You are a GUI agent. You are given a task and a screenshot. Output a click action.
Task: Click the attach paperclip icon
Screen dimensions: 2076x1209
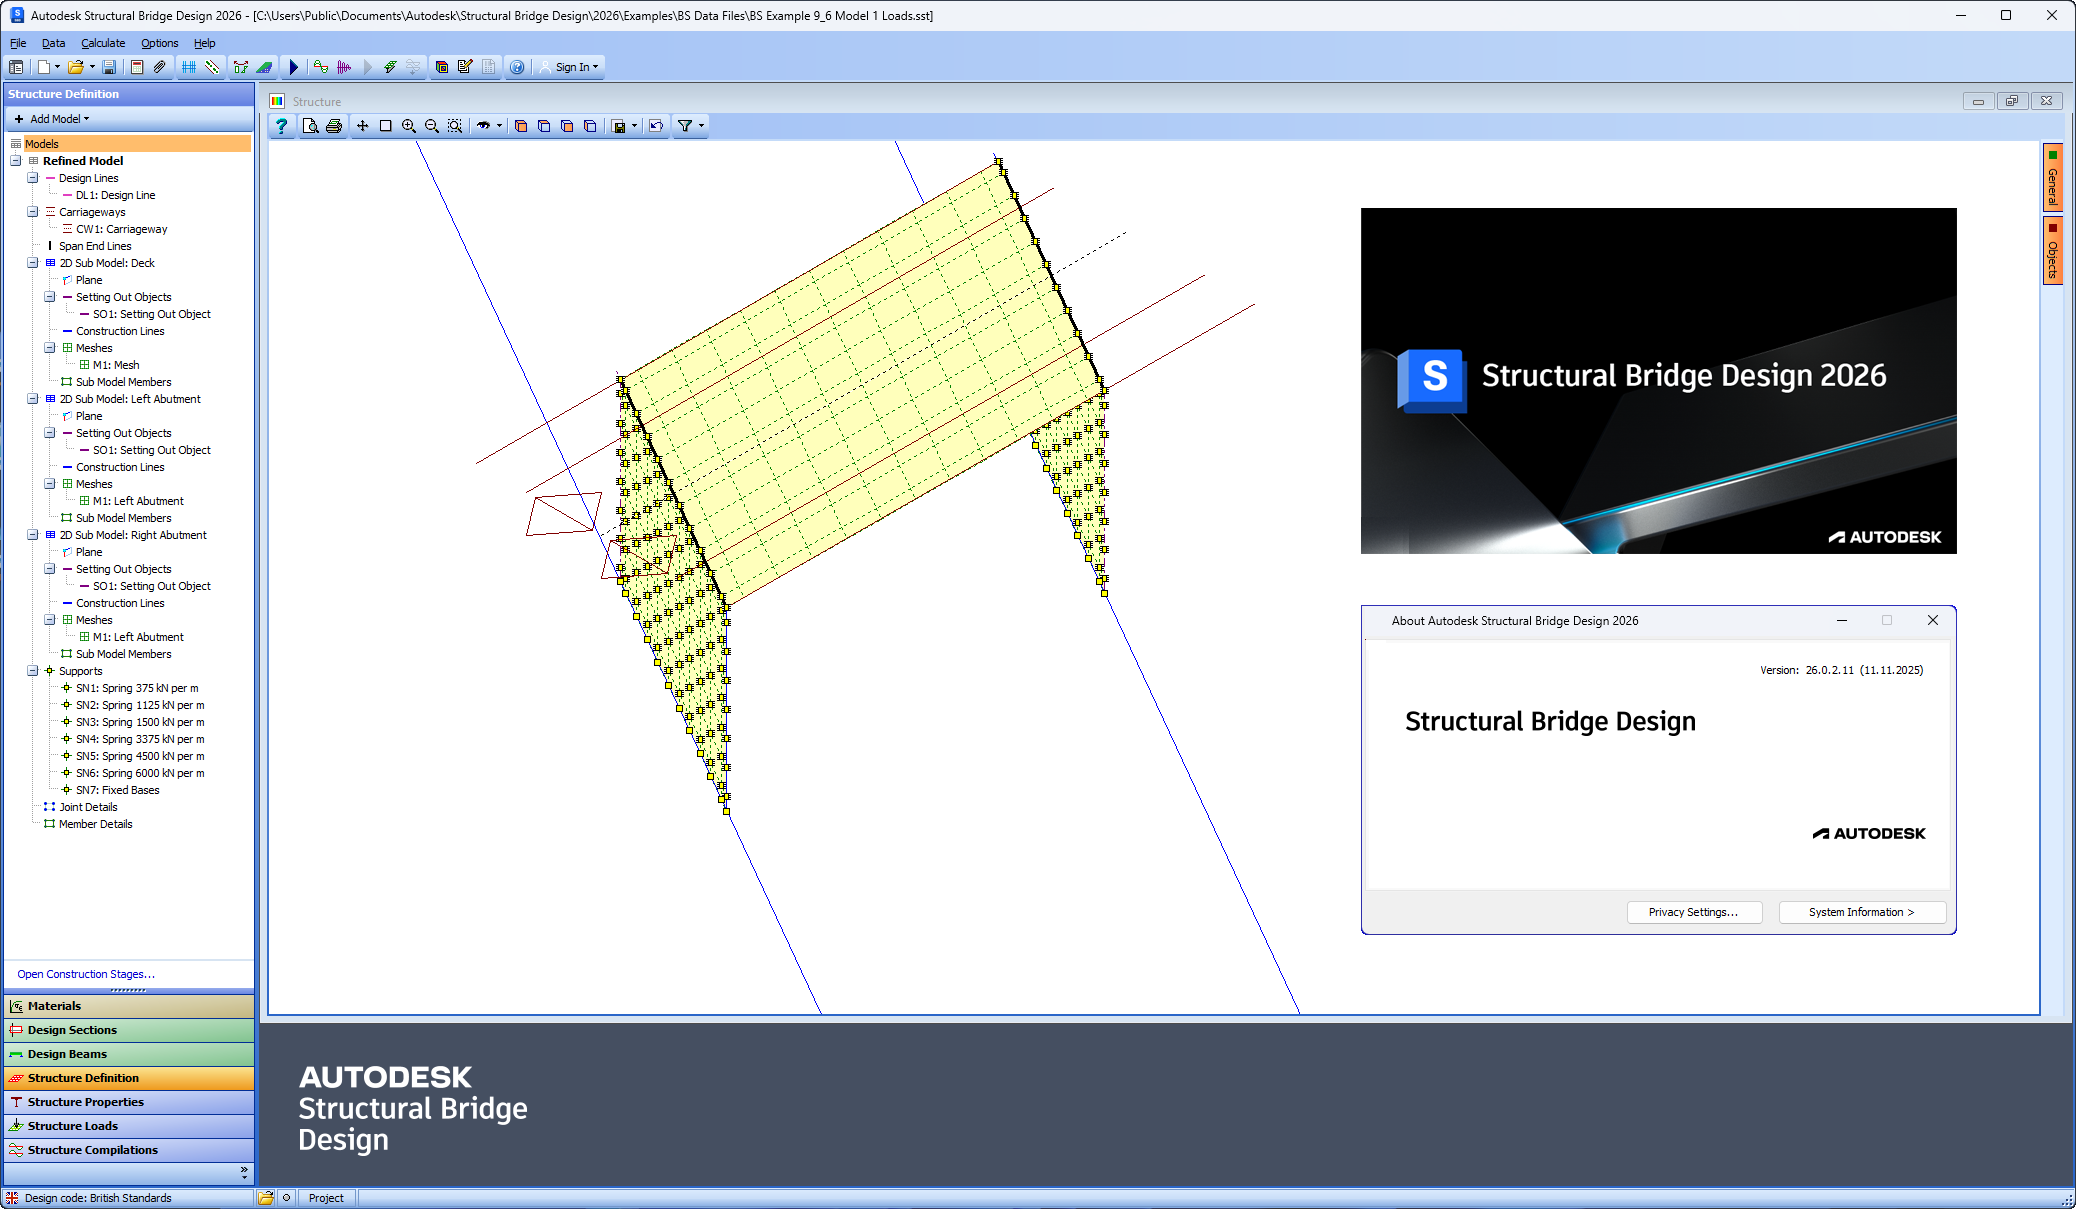click(160, 66)
